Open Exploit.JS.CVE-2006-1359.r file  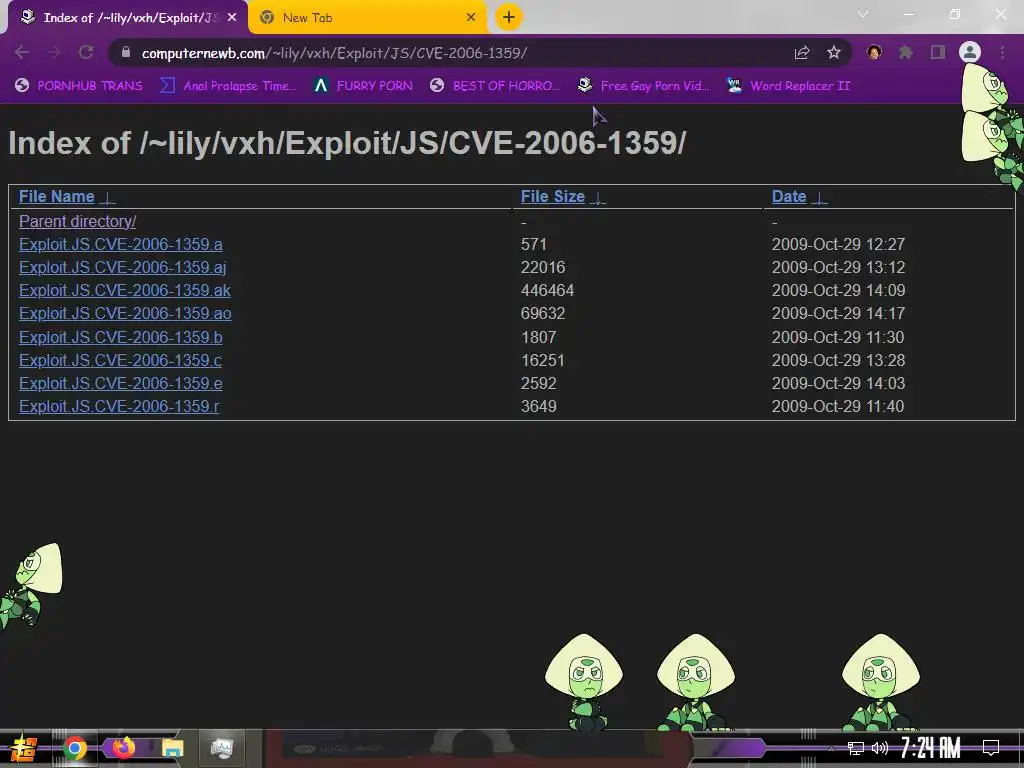120,406
